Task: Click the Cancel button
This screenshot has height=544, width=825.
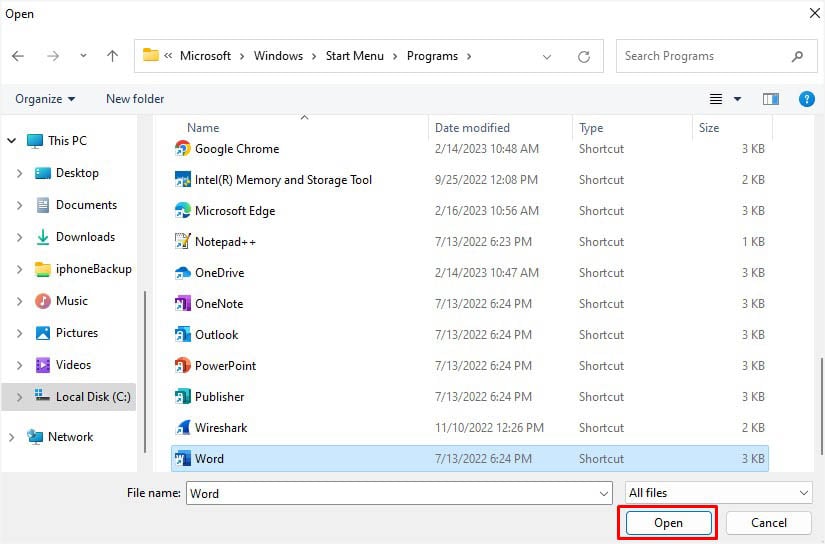Action: [769, 523]
